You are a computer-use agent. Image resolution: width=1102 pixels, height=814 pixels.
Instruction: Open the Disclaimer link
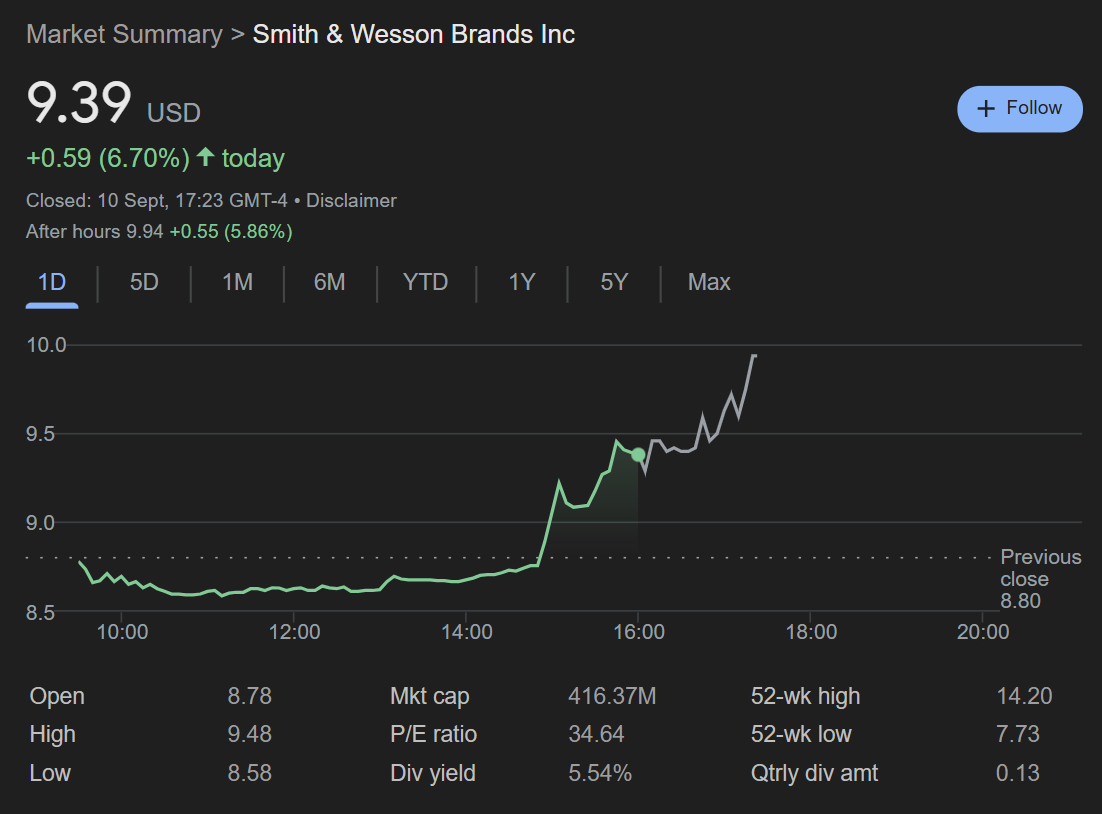[x=351, y=200]
